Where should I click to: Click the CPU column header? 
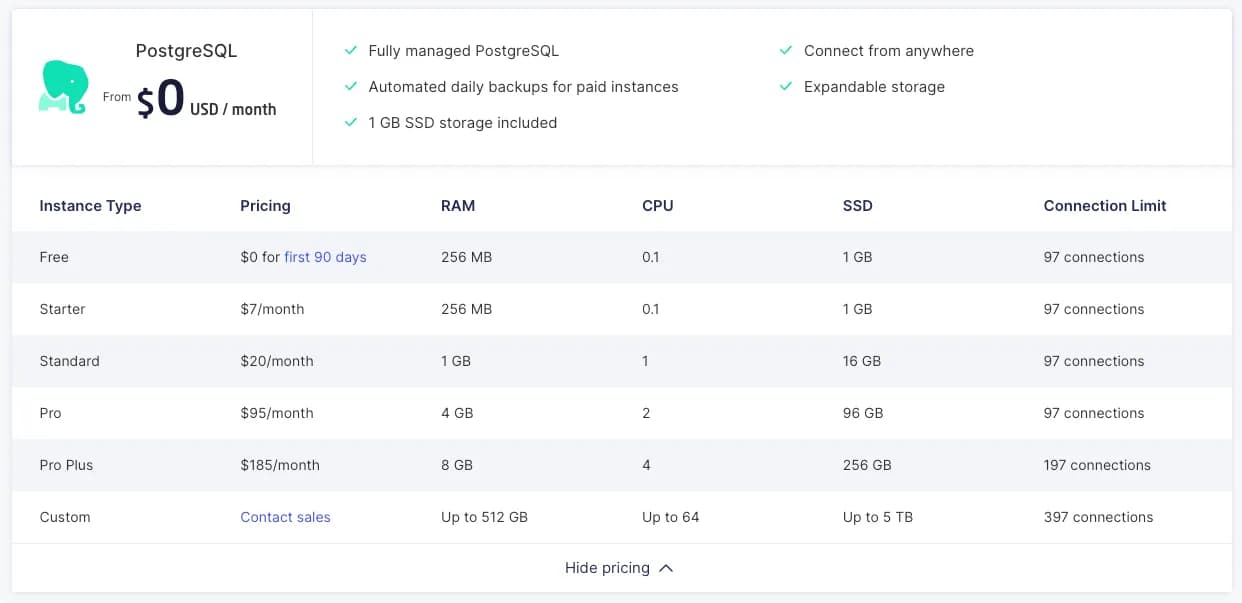[658, 205]
